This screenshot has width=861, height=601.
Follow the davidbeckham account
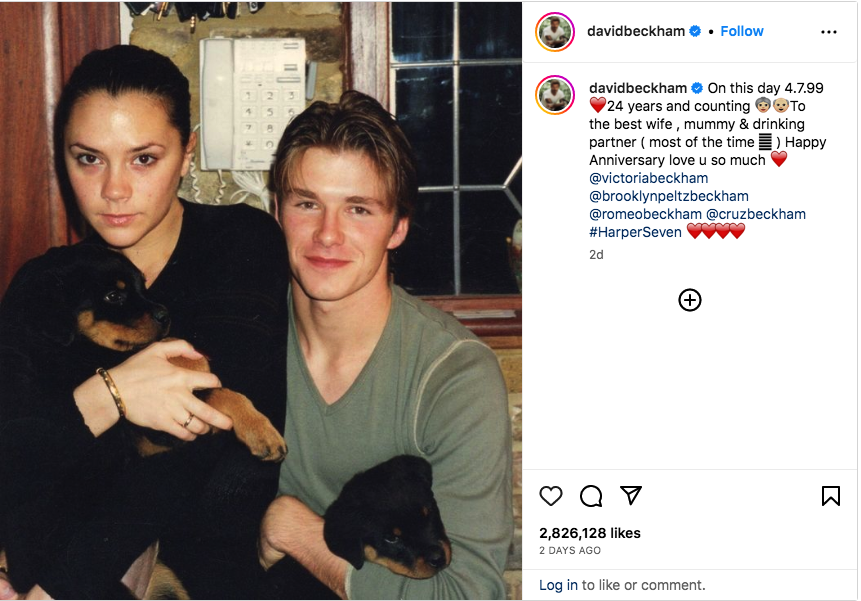742,31
